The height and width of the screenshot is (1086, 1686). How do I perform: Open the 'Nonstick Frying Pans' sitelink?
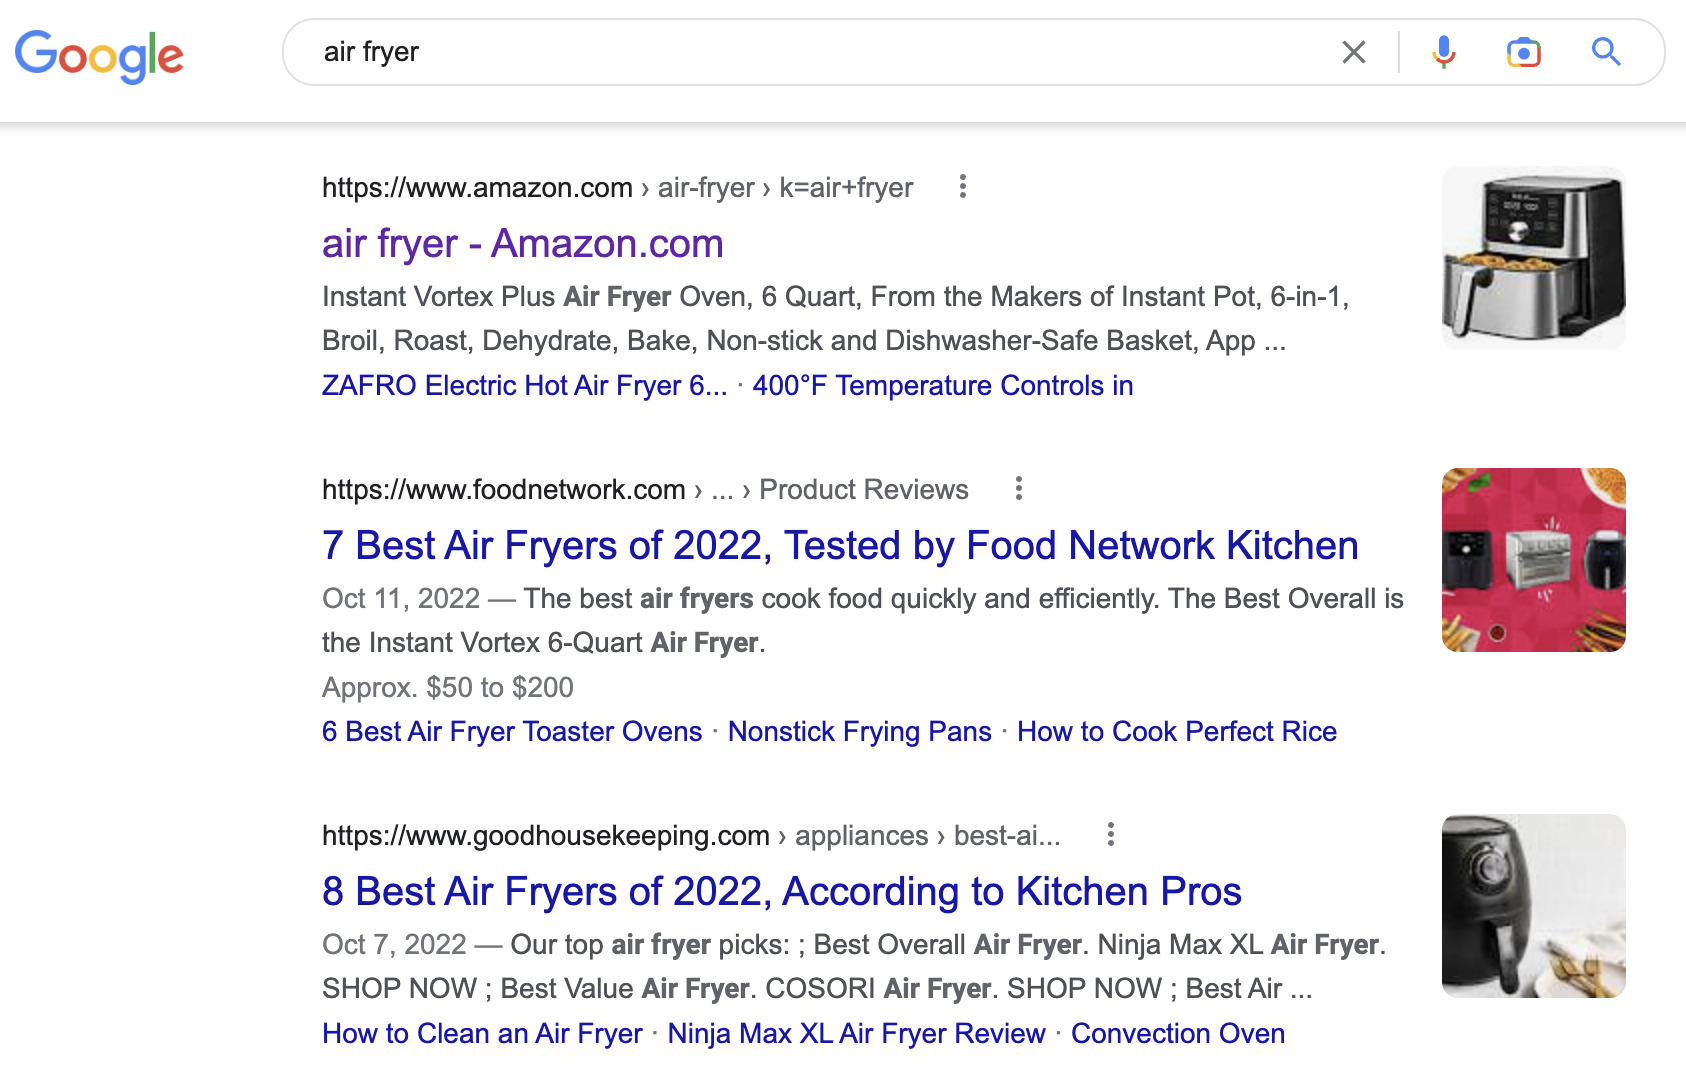(x=859, y=731)
